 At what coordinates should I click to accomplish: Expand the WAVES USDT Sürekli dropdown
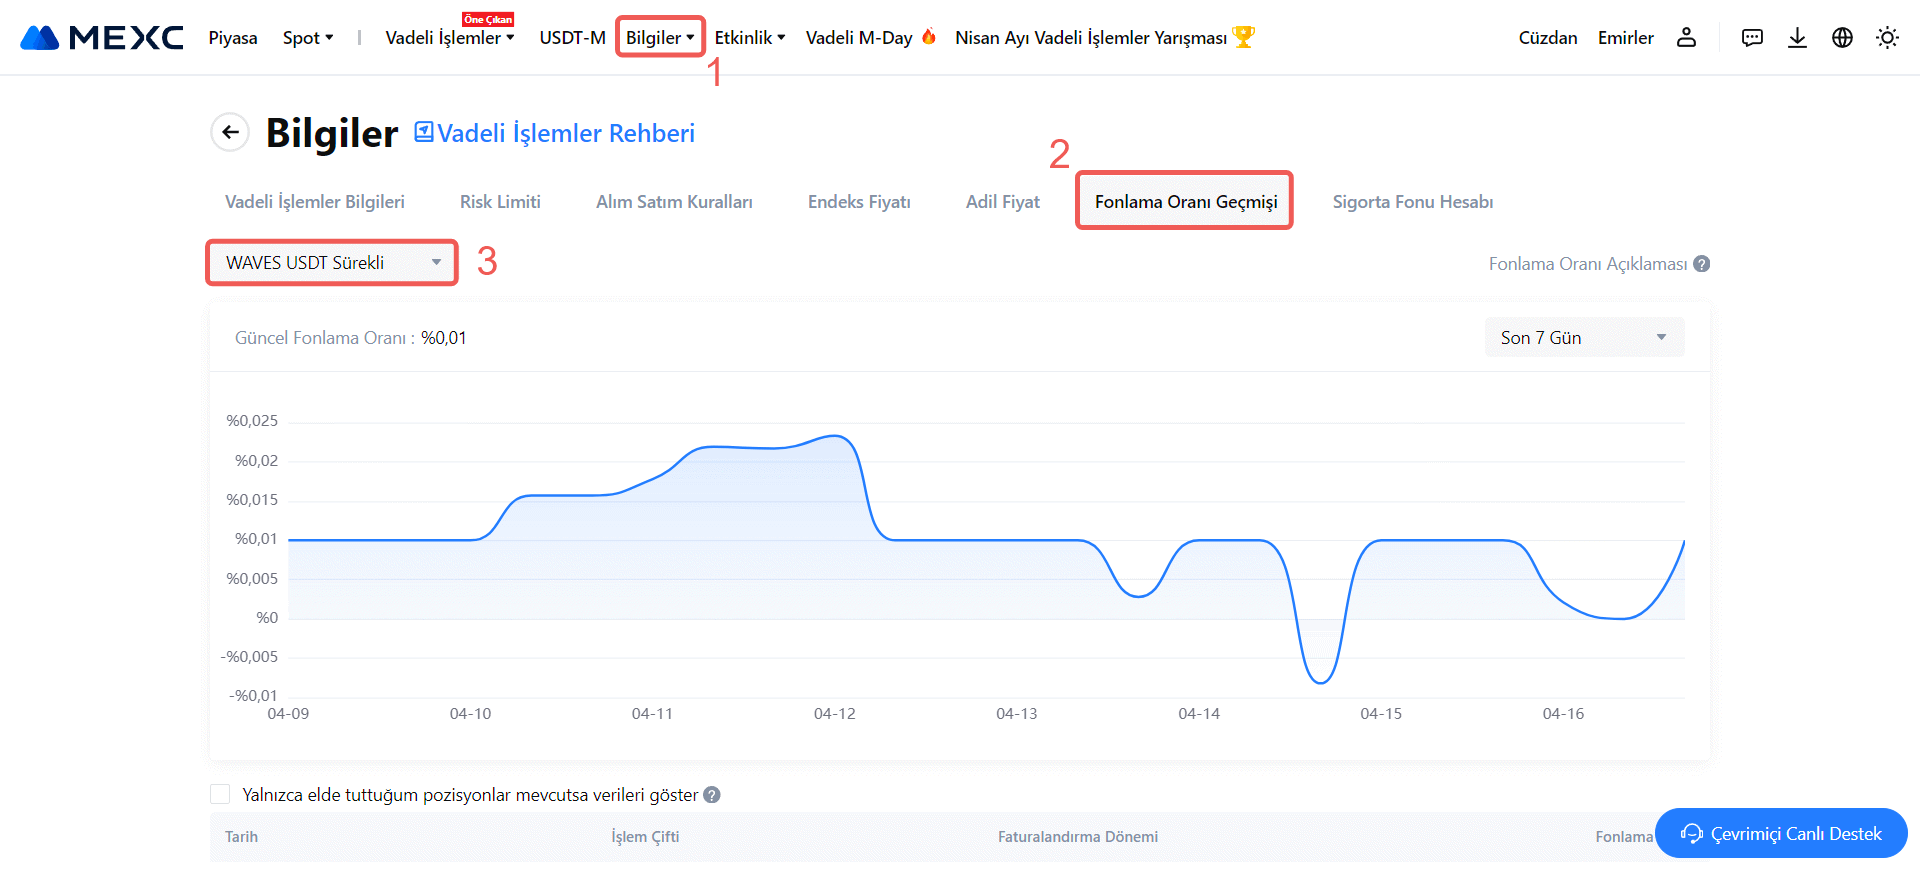pyautogui.click(x=332, y=263)
